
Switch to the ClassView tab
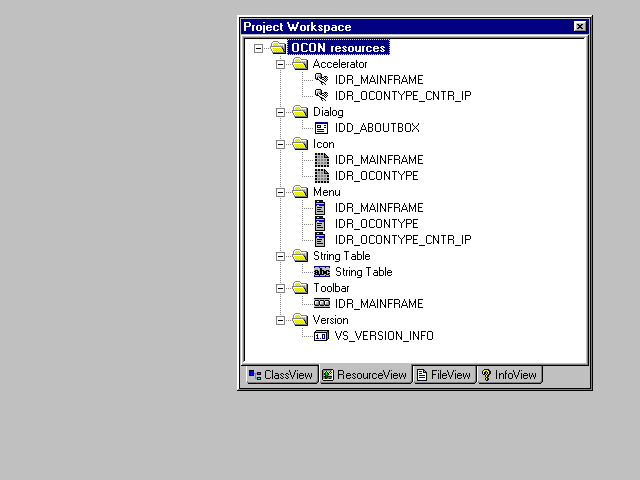click(x=281, y=375)
